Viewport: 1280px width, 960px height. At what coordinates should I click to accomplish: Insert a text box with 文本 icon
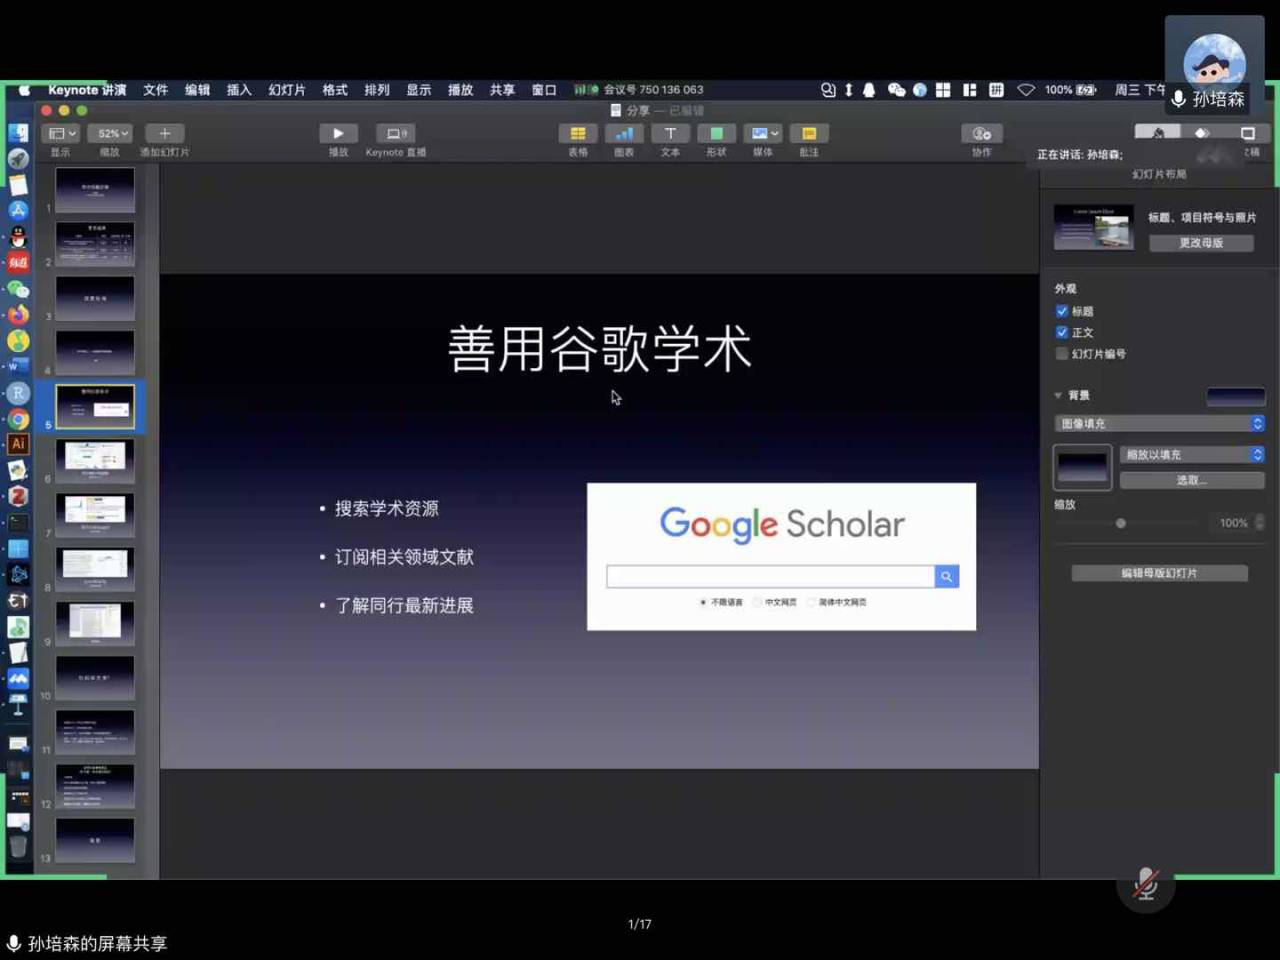click(x=670, y=133)
